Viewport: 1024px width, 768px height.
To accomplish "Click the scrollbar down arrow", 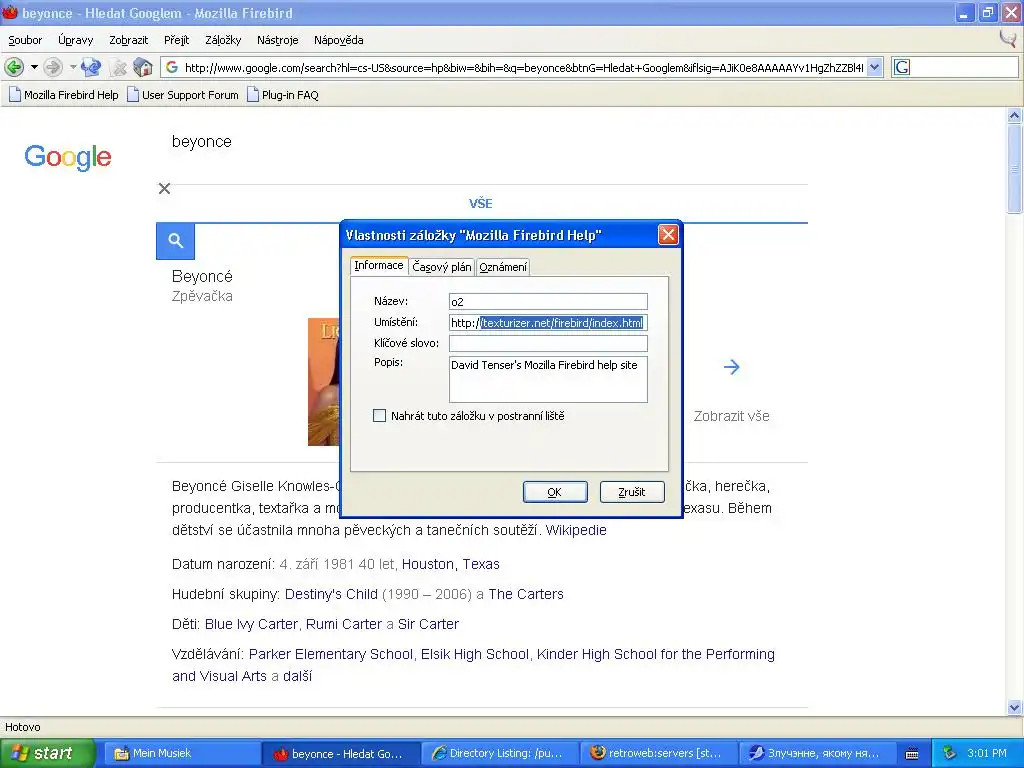I will tap(1014, 707).
